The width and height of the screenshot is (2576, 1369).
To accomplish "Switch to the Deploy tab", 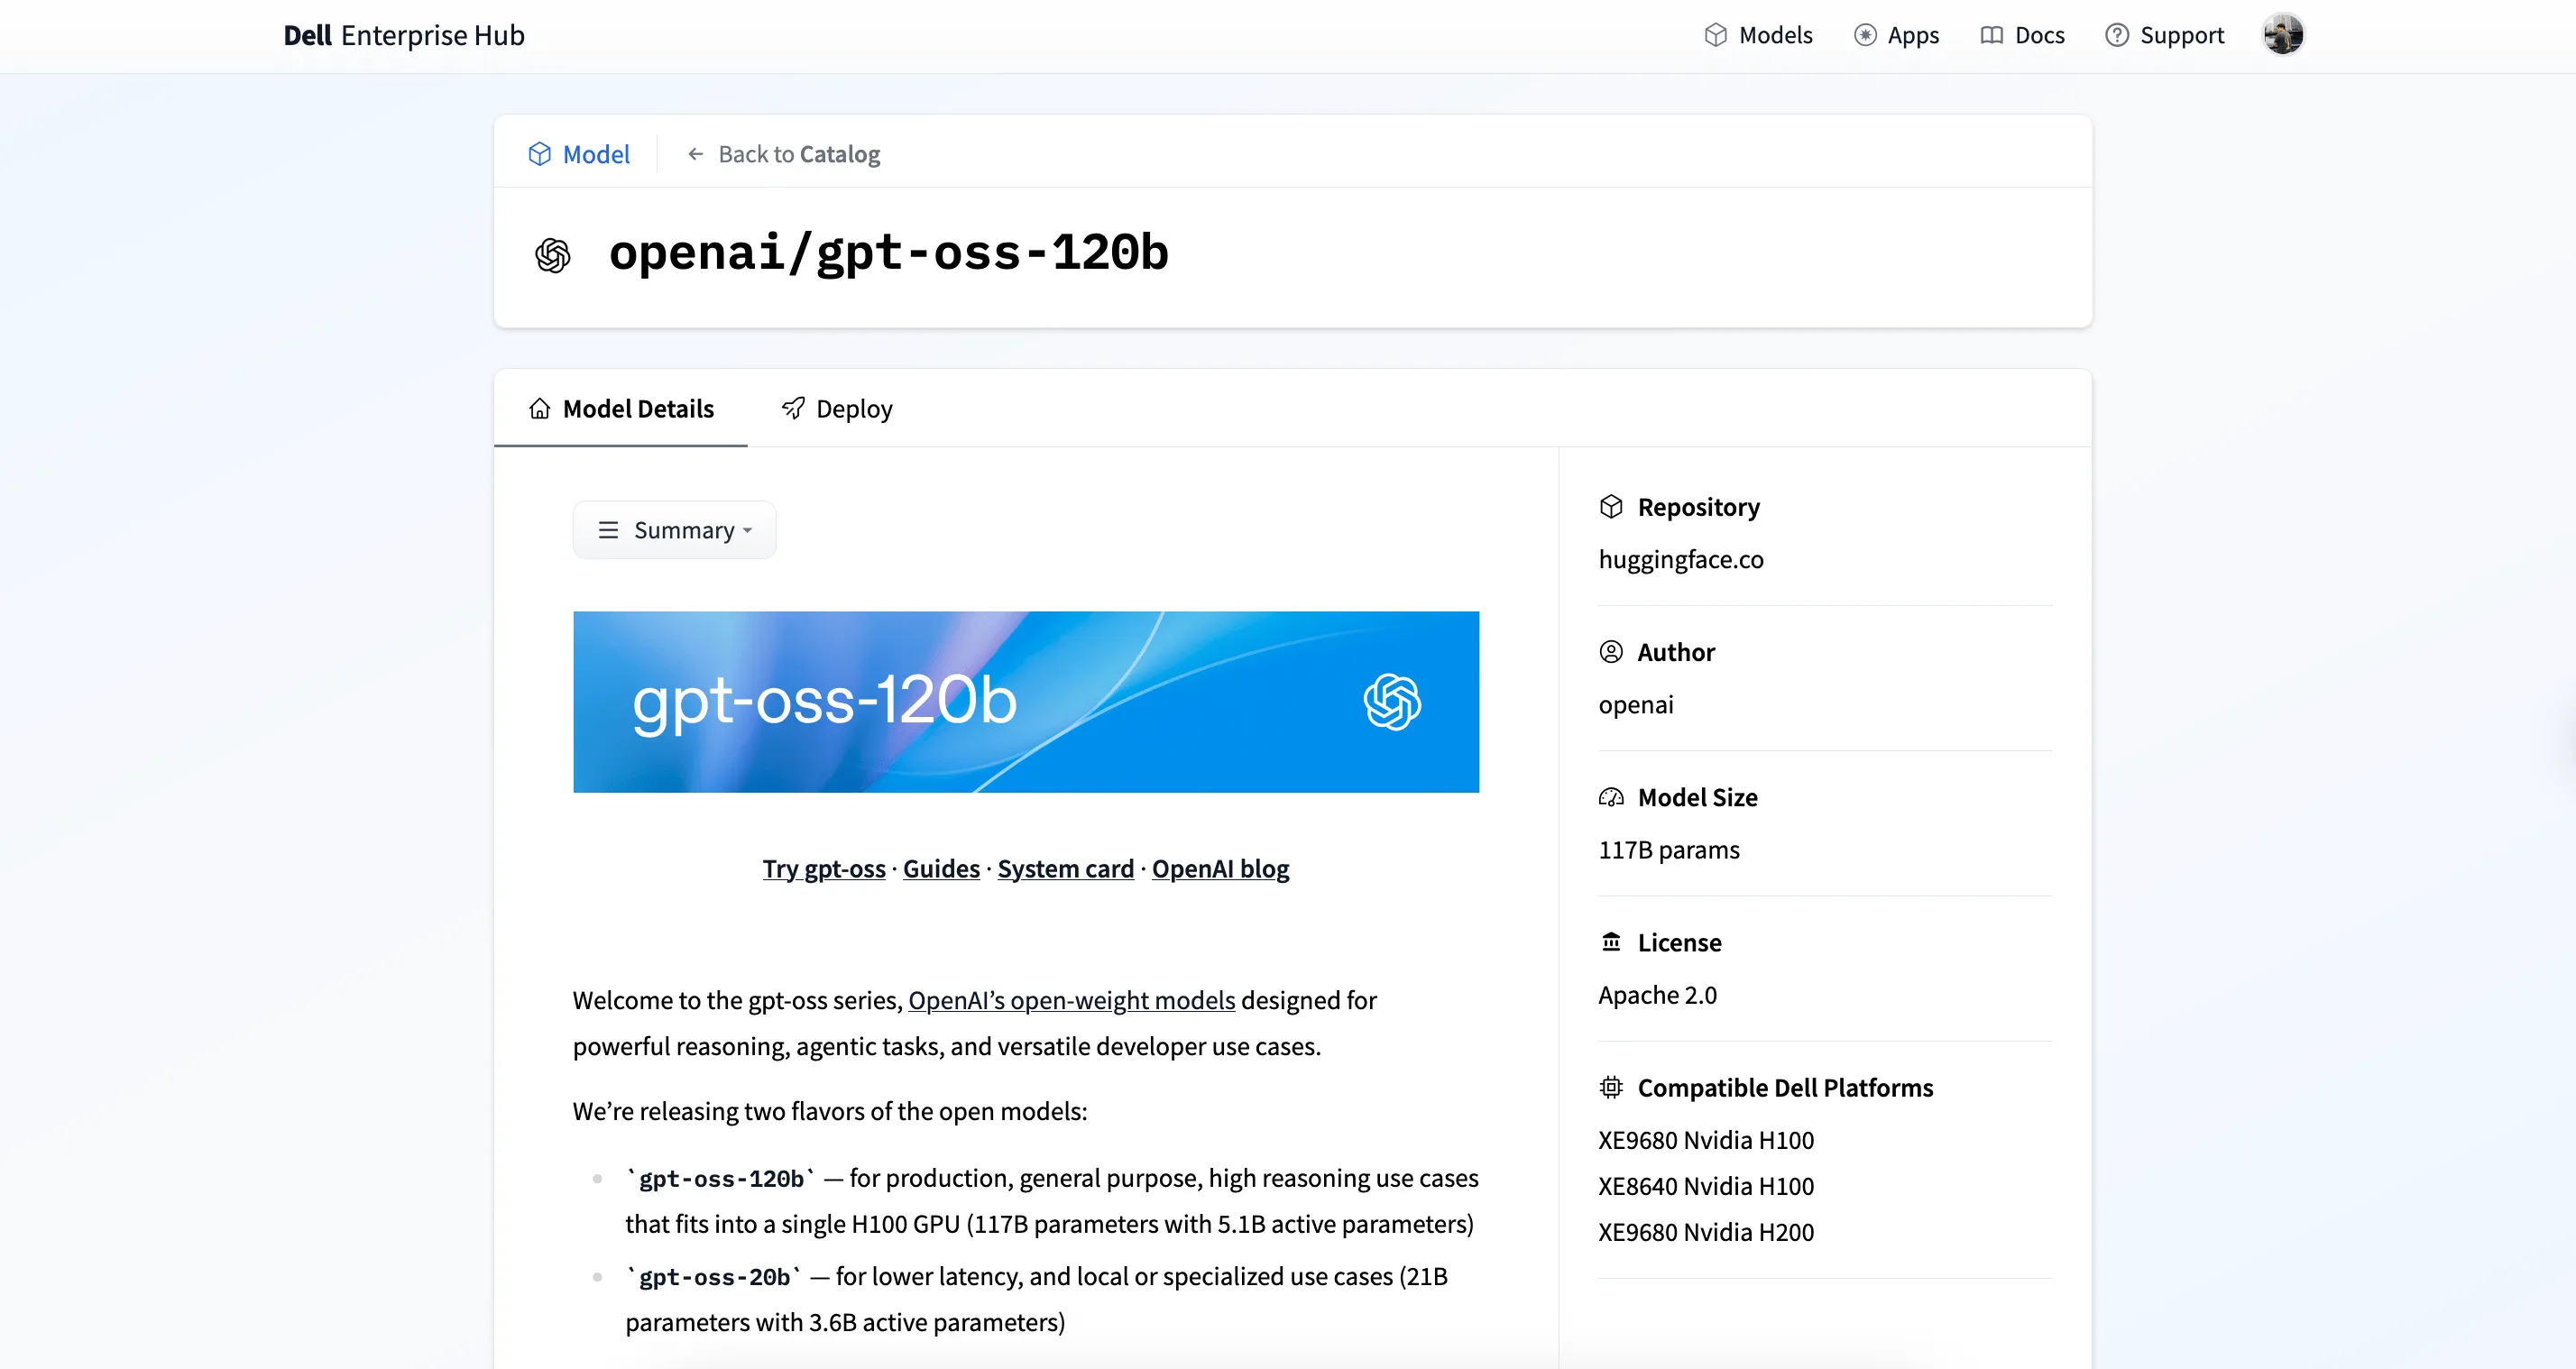I will [837, 409].
